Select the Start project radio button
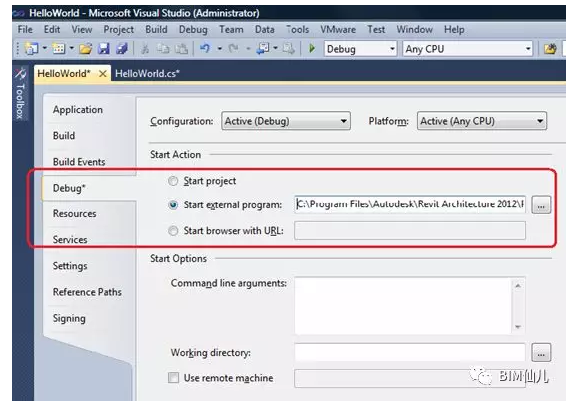This screenshot has width=575, height=406. (173, 181)
